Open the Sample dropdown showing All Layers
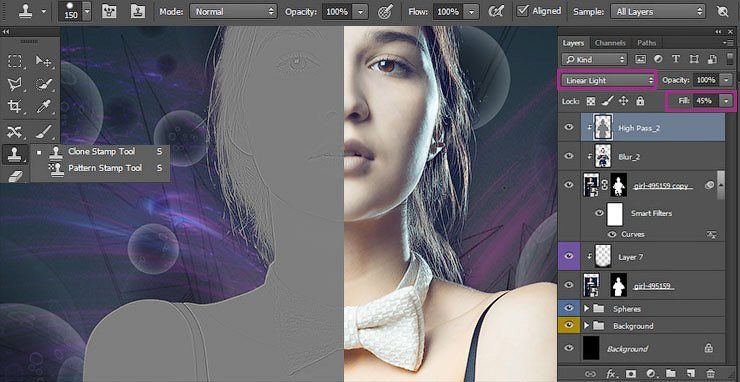 coord(658,12)
